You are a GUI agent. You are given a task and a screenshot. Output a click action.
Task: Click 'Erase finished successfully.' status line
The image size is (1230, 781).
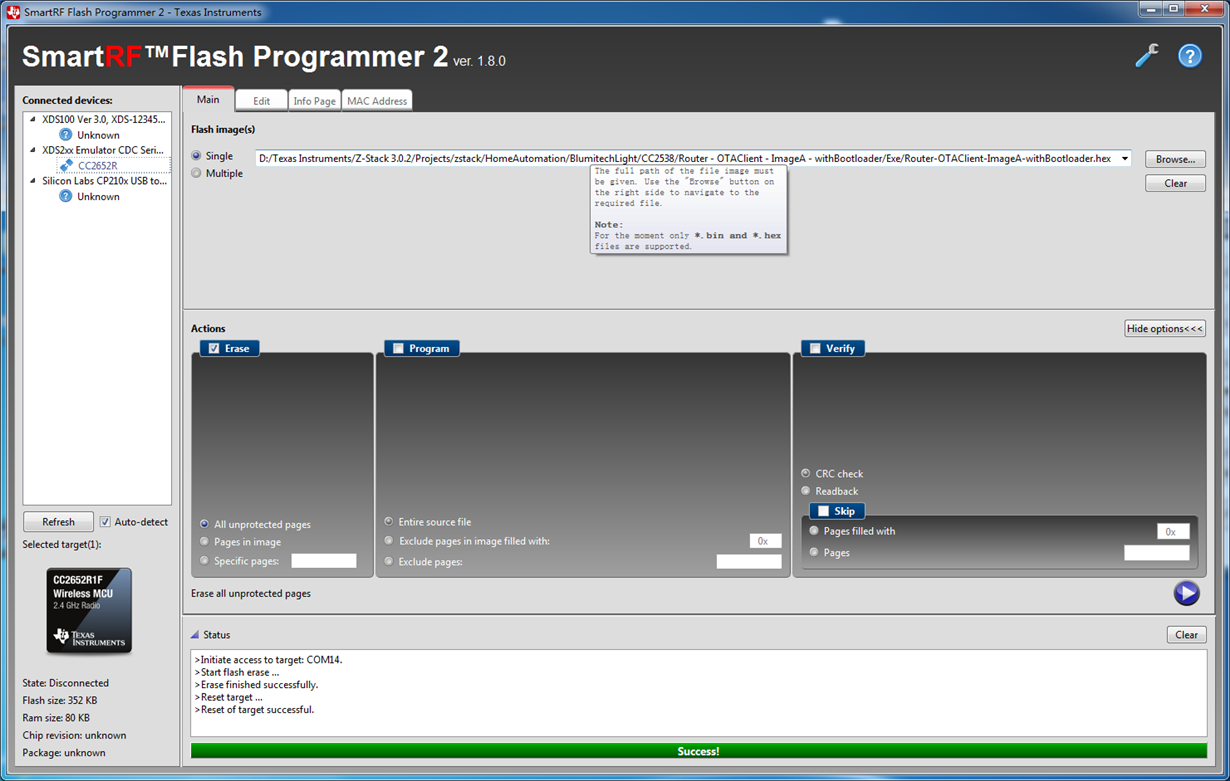[256, 685]
